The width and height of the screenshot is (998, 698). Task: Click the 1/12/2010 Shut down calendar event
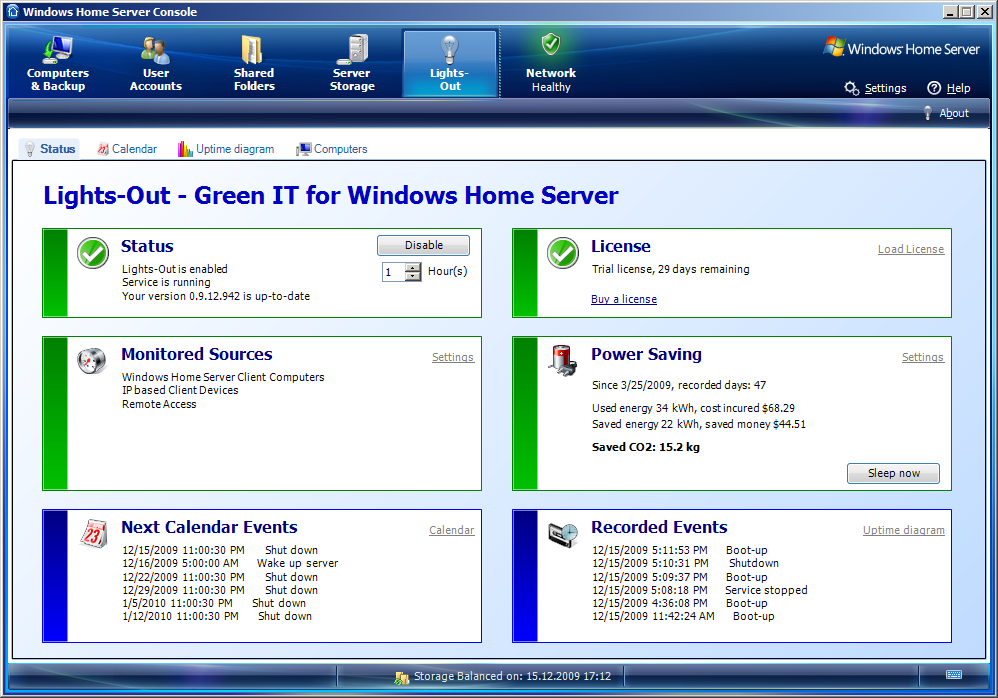point(217,616)
